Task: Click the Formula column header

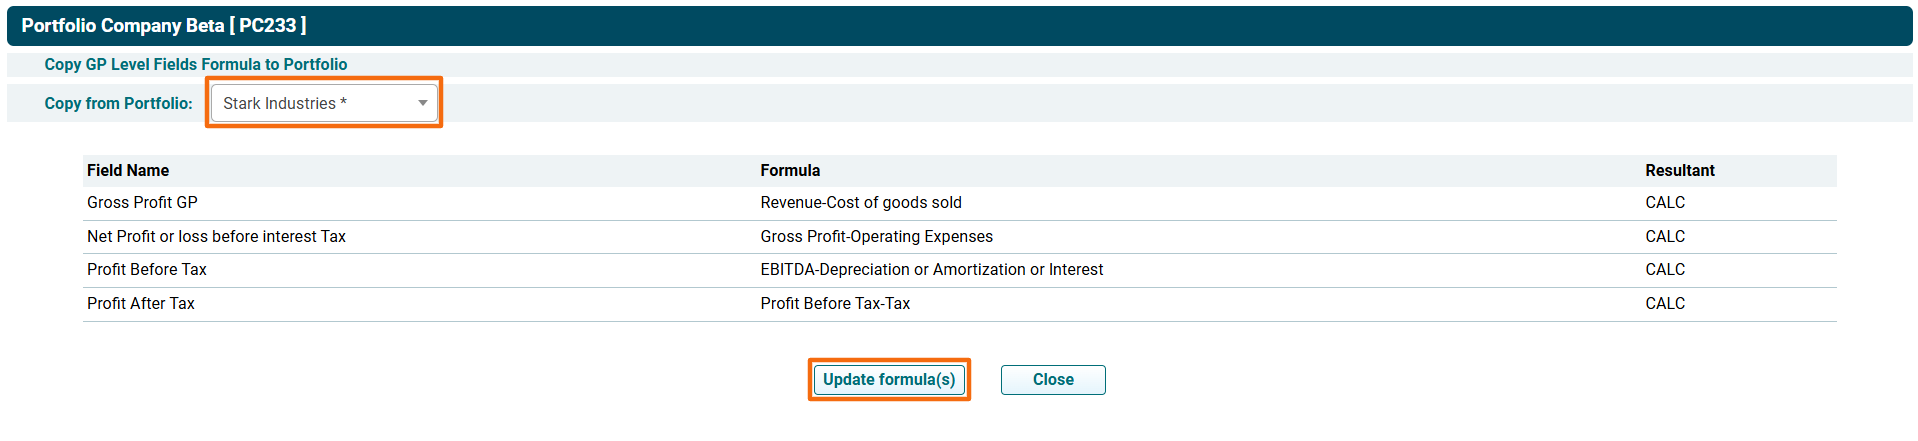Action: tap(790, 171)
